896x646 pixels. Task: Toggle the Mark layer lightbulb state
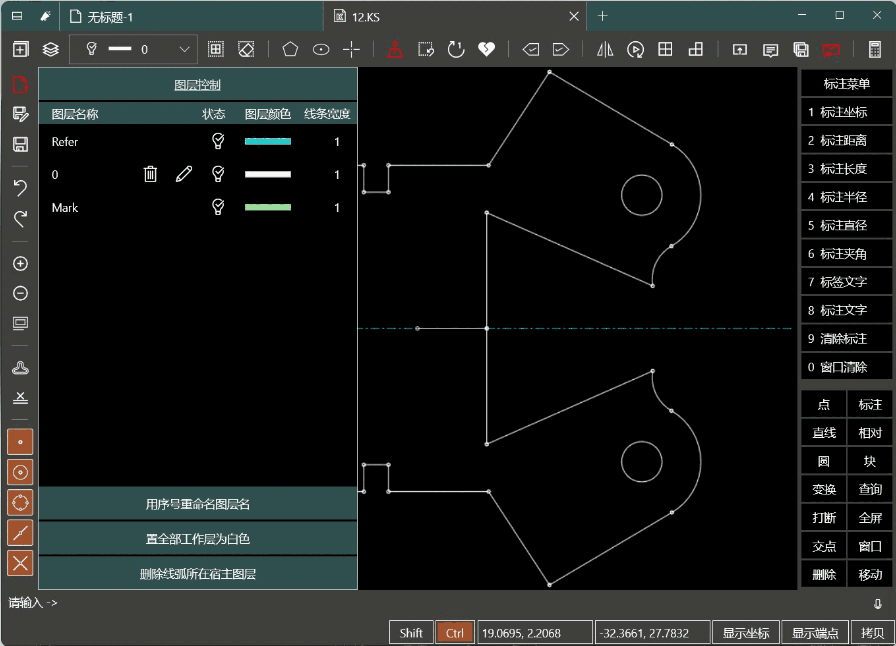pos(217,208)
